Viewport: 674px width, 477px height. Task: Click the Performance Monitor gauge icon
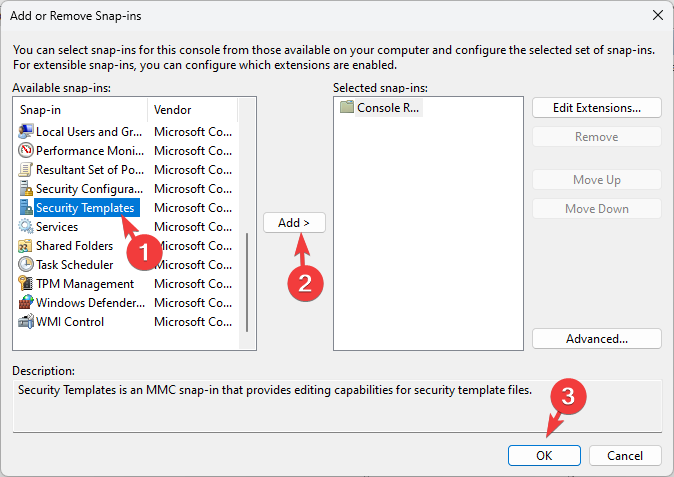click(26, 150)
